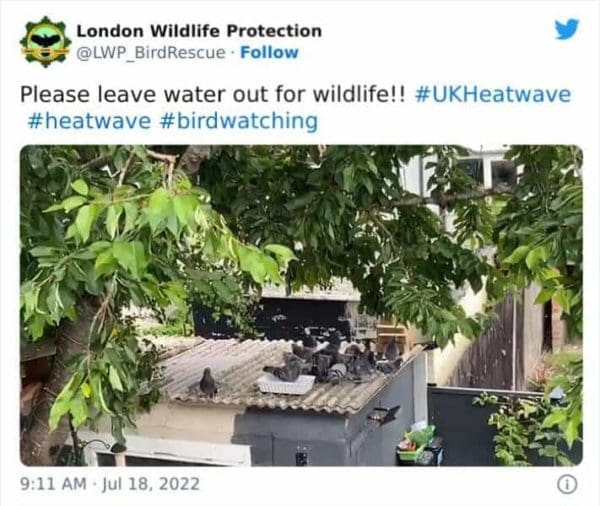Image resolution: width=600 pixels, height=506 pixels.
Task: Click the 9:11 AM tweet time
Action: [53, 484]
